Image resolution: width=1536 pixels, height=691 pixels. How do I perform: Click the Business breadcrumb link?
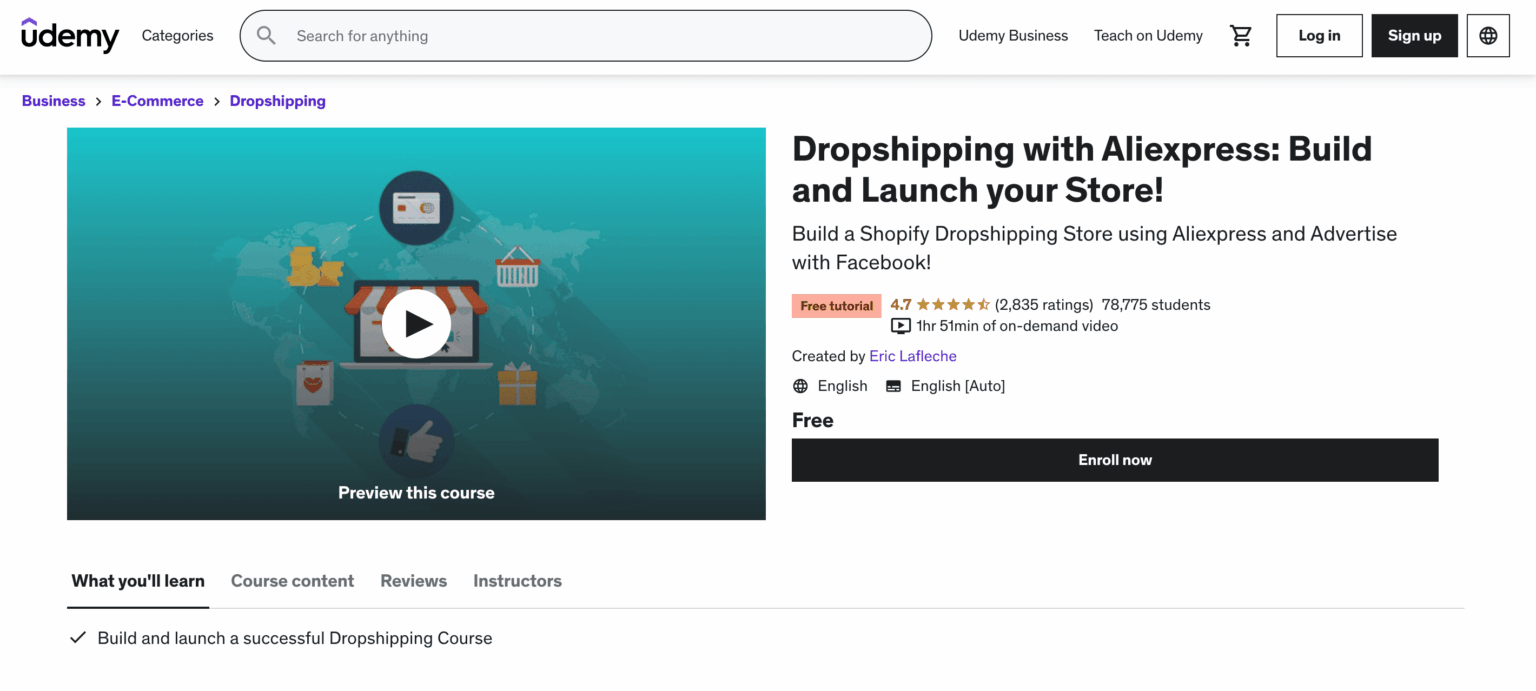[53, 101]
